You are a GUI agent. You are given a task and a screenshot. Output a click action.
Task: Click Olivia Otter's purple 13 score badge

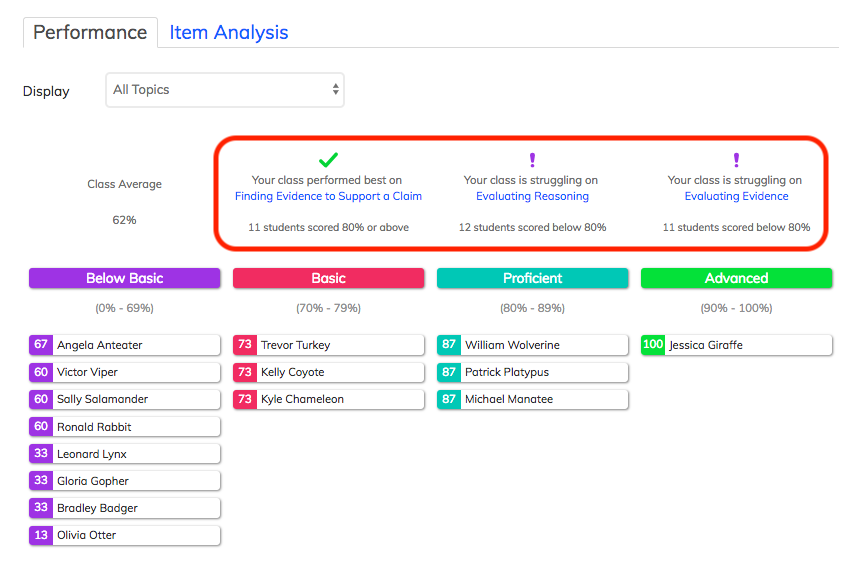41,535
